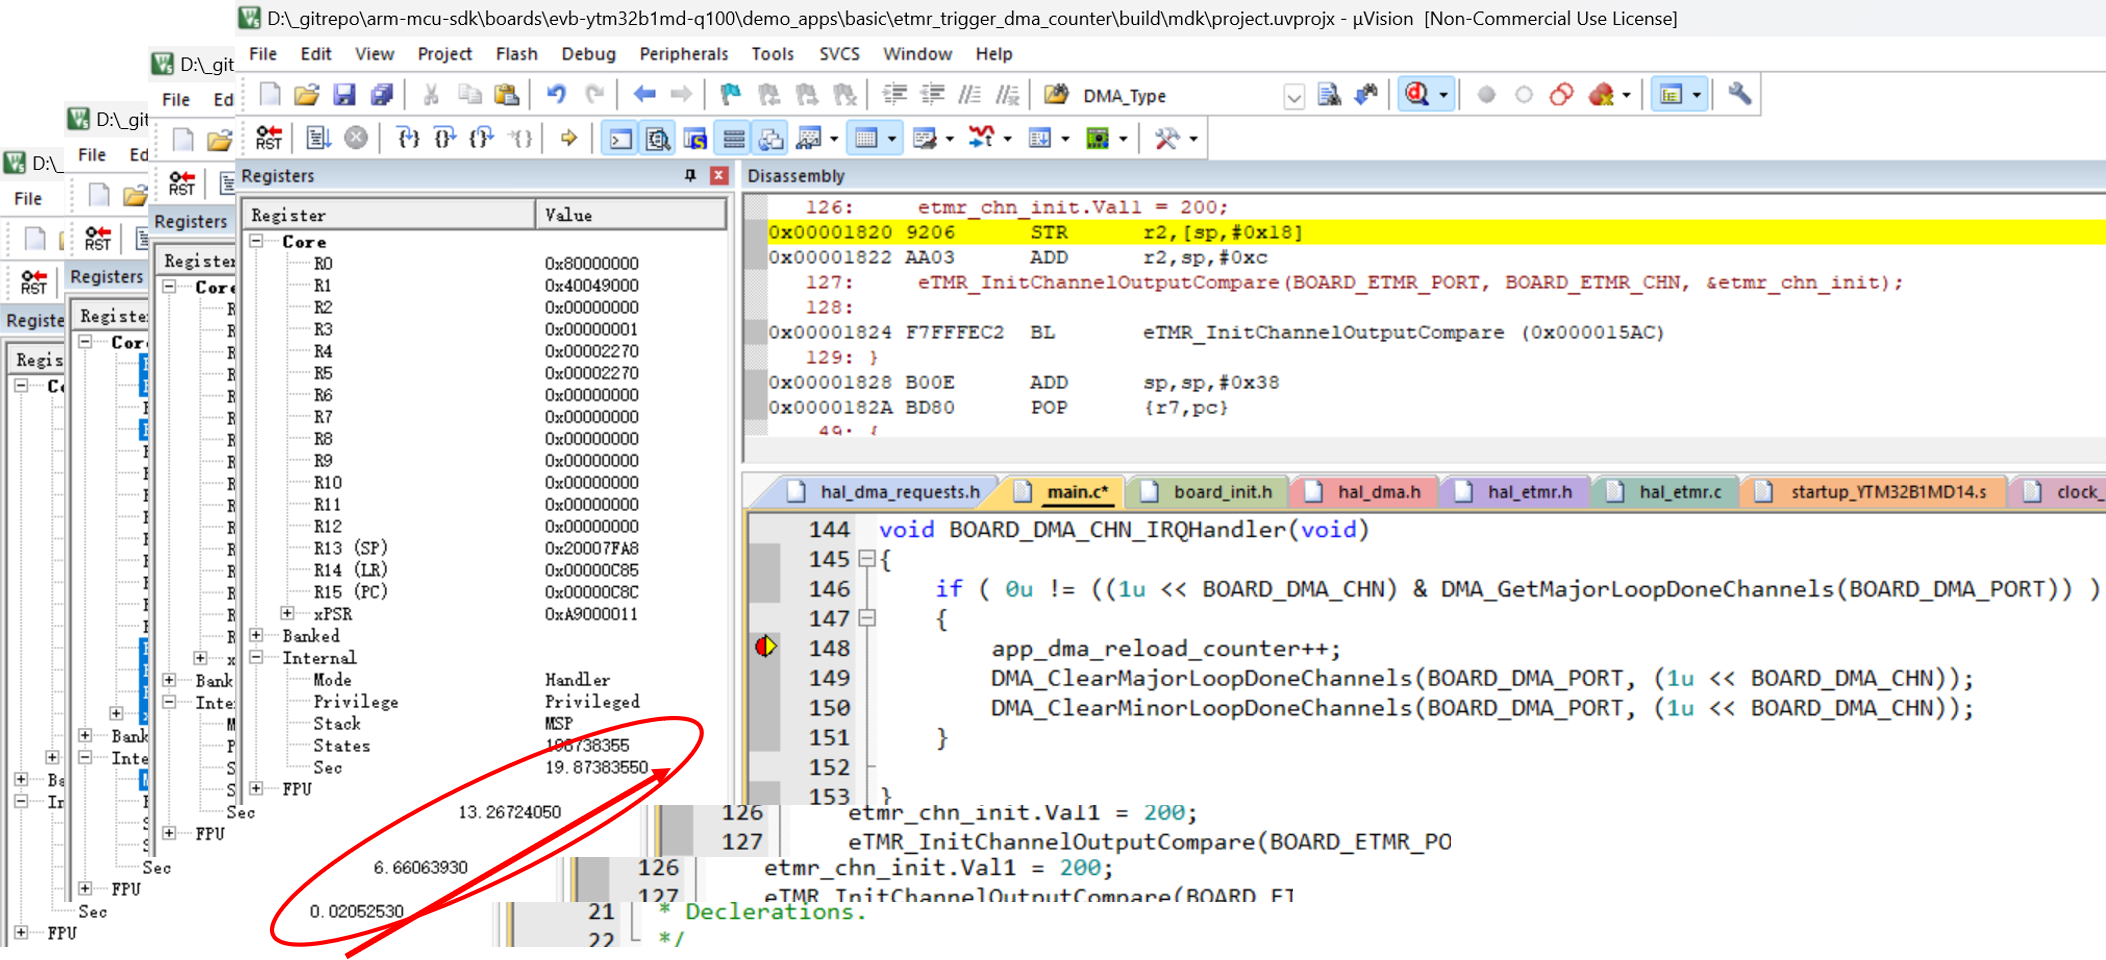This screenshot has height=960, width=2106.
Task: Expand the xPSR register node
Action: coord(288,613)
